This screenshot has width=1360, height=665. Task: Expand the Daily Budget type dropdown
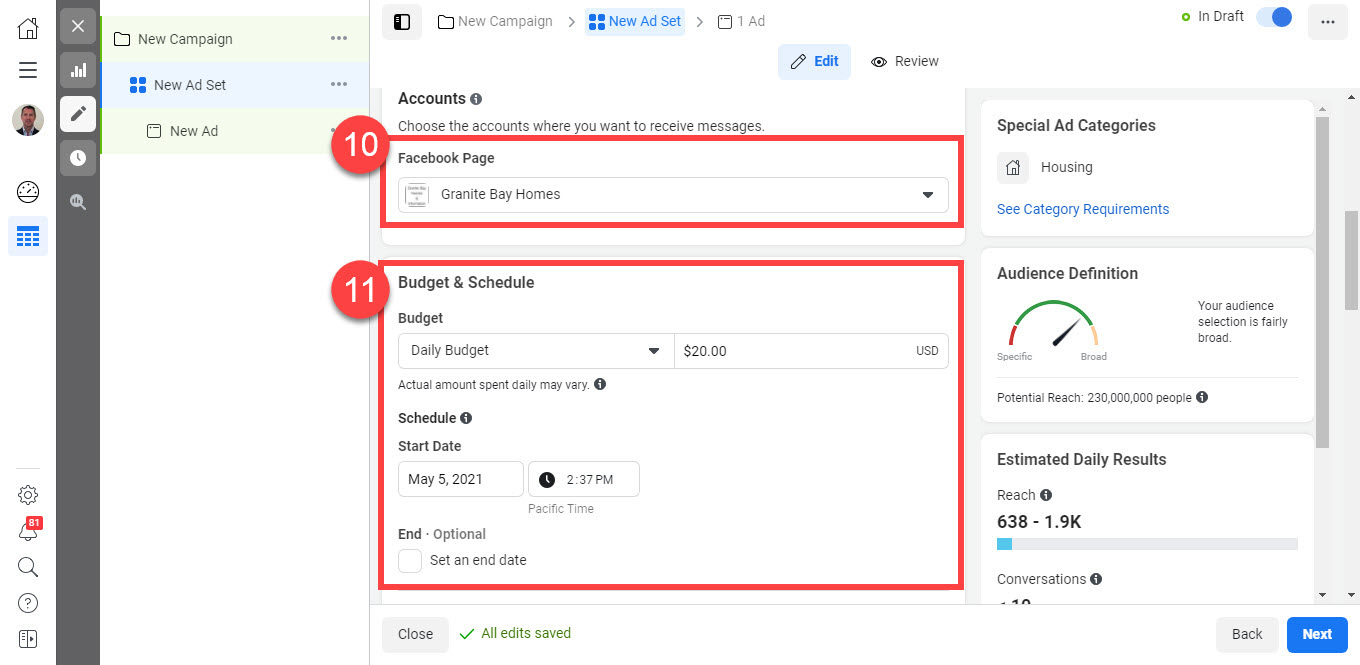tap(536, 351)
